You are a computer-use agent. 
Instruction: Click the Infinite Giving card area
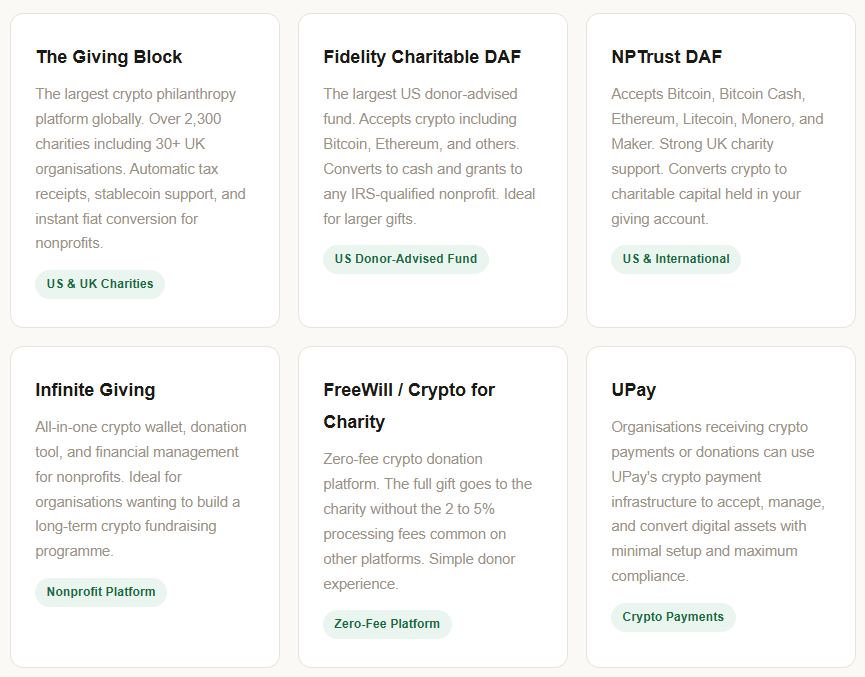point(144,500)
